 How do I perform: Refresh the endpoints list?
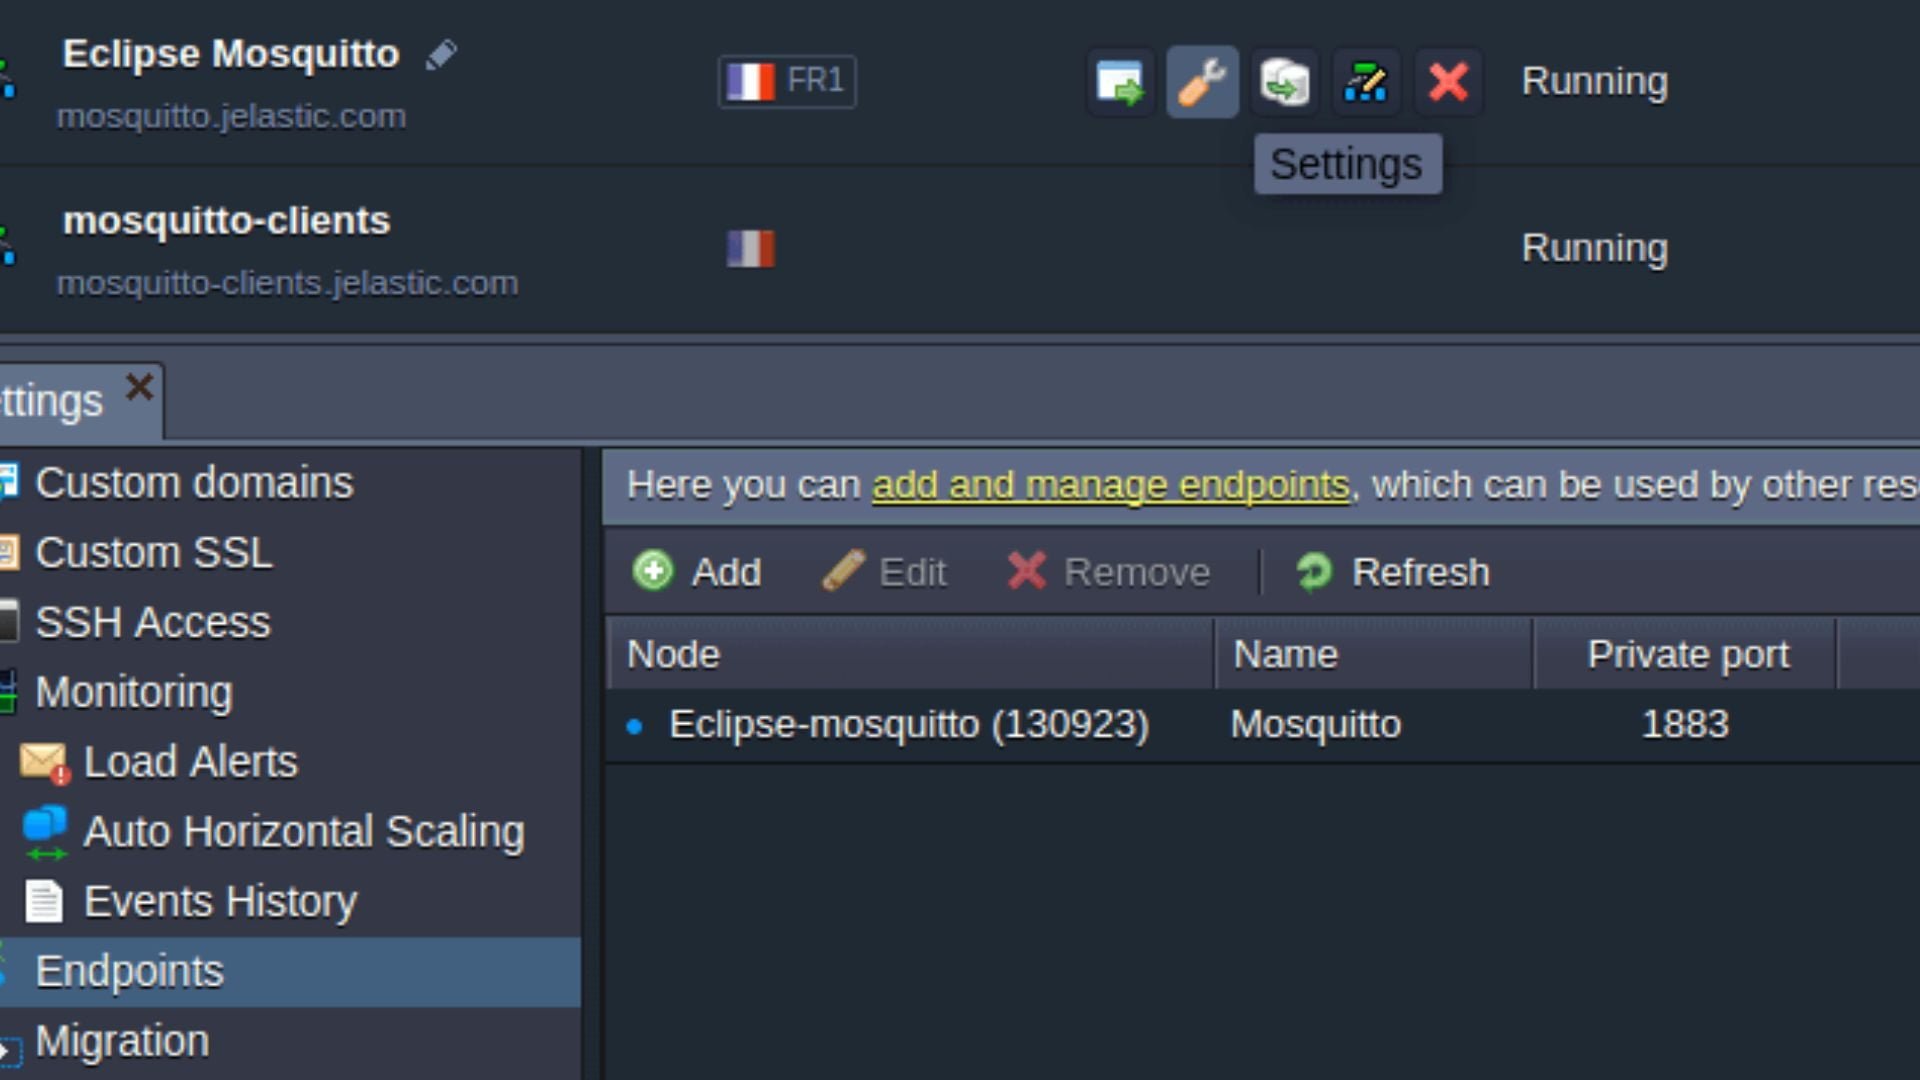pos(1392,572)
